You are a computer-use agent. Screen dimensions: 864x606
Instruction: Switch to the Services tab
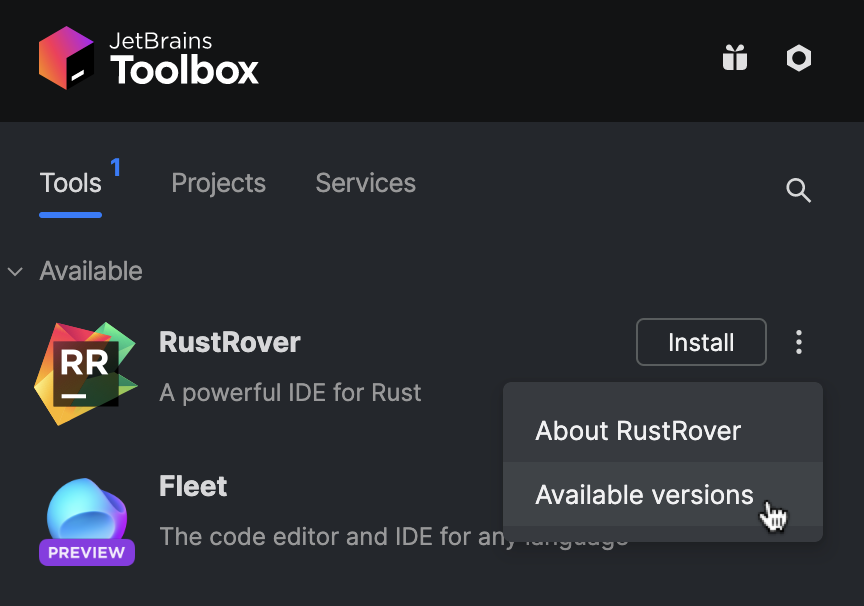365,183
